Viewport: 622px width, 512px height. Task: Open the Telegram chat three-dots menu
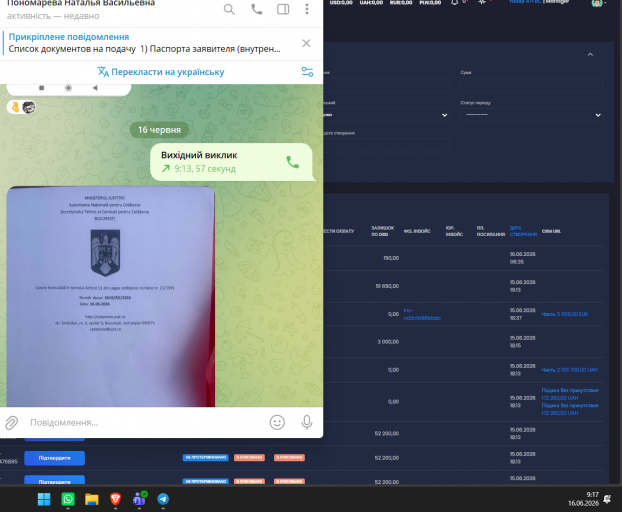coord(307,9)
